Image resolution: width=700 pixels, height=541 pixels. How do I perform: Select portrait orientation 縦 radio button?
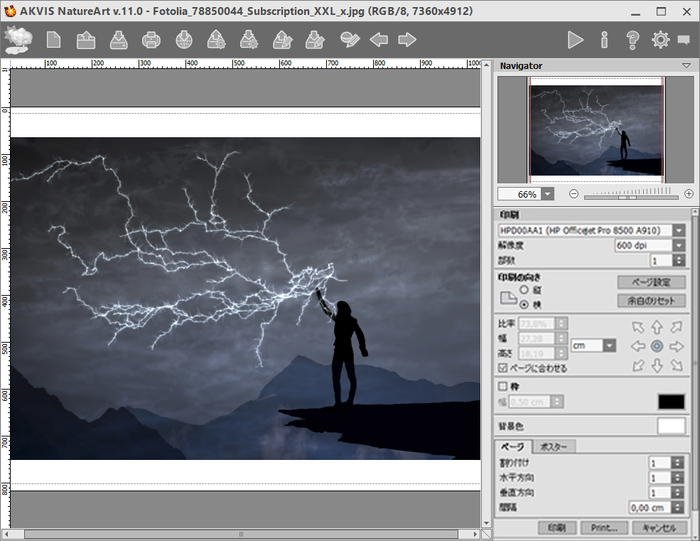[x=524, y=289]
